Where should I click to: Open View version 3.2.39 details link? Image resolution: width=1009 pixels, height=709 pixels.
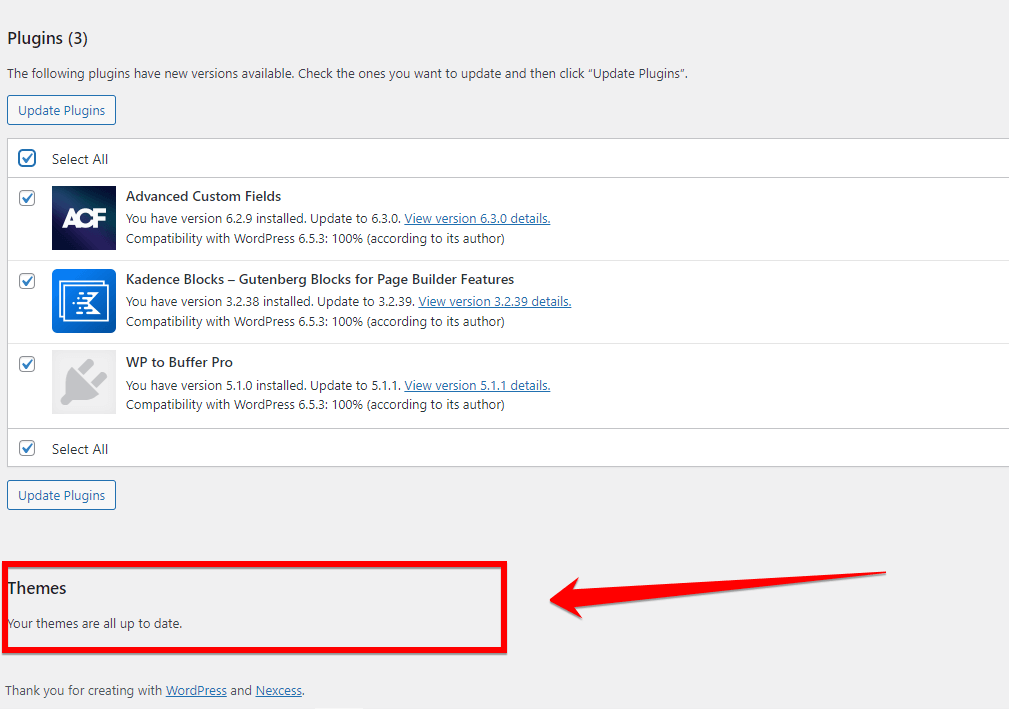pos(494,301)
